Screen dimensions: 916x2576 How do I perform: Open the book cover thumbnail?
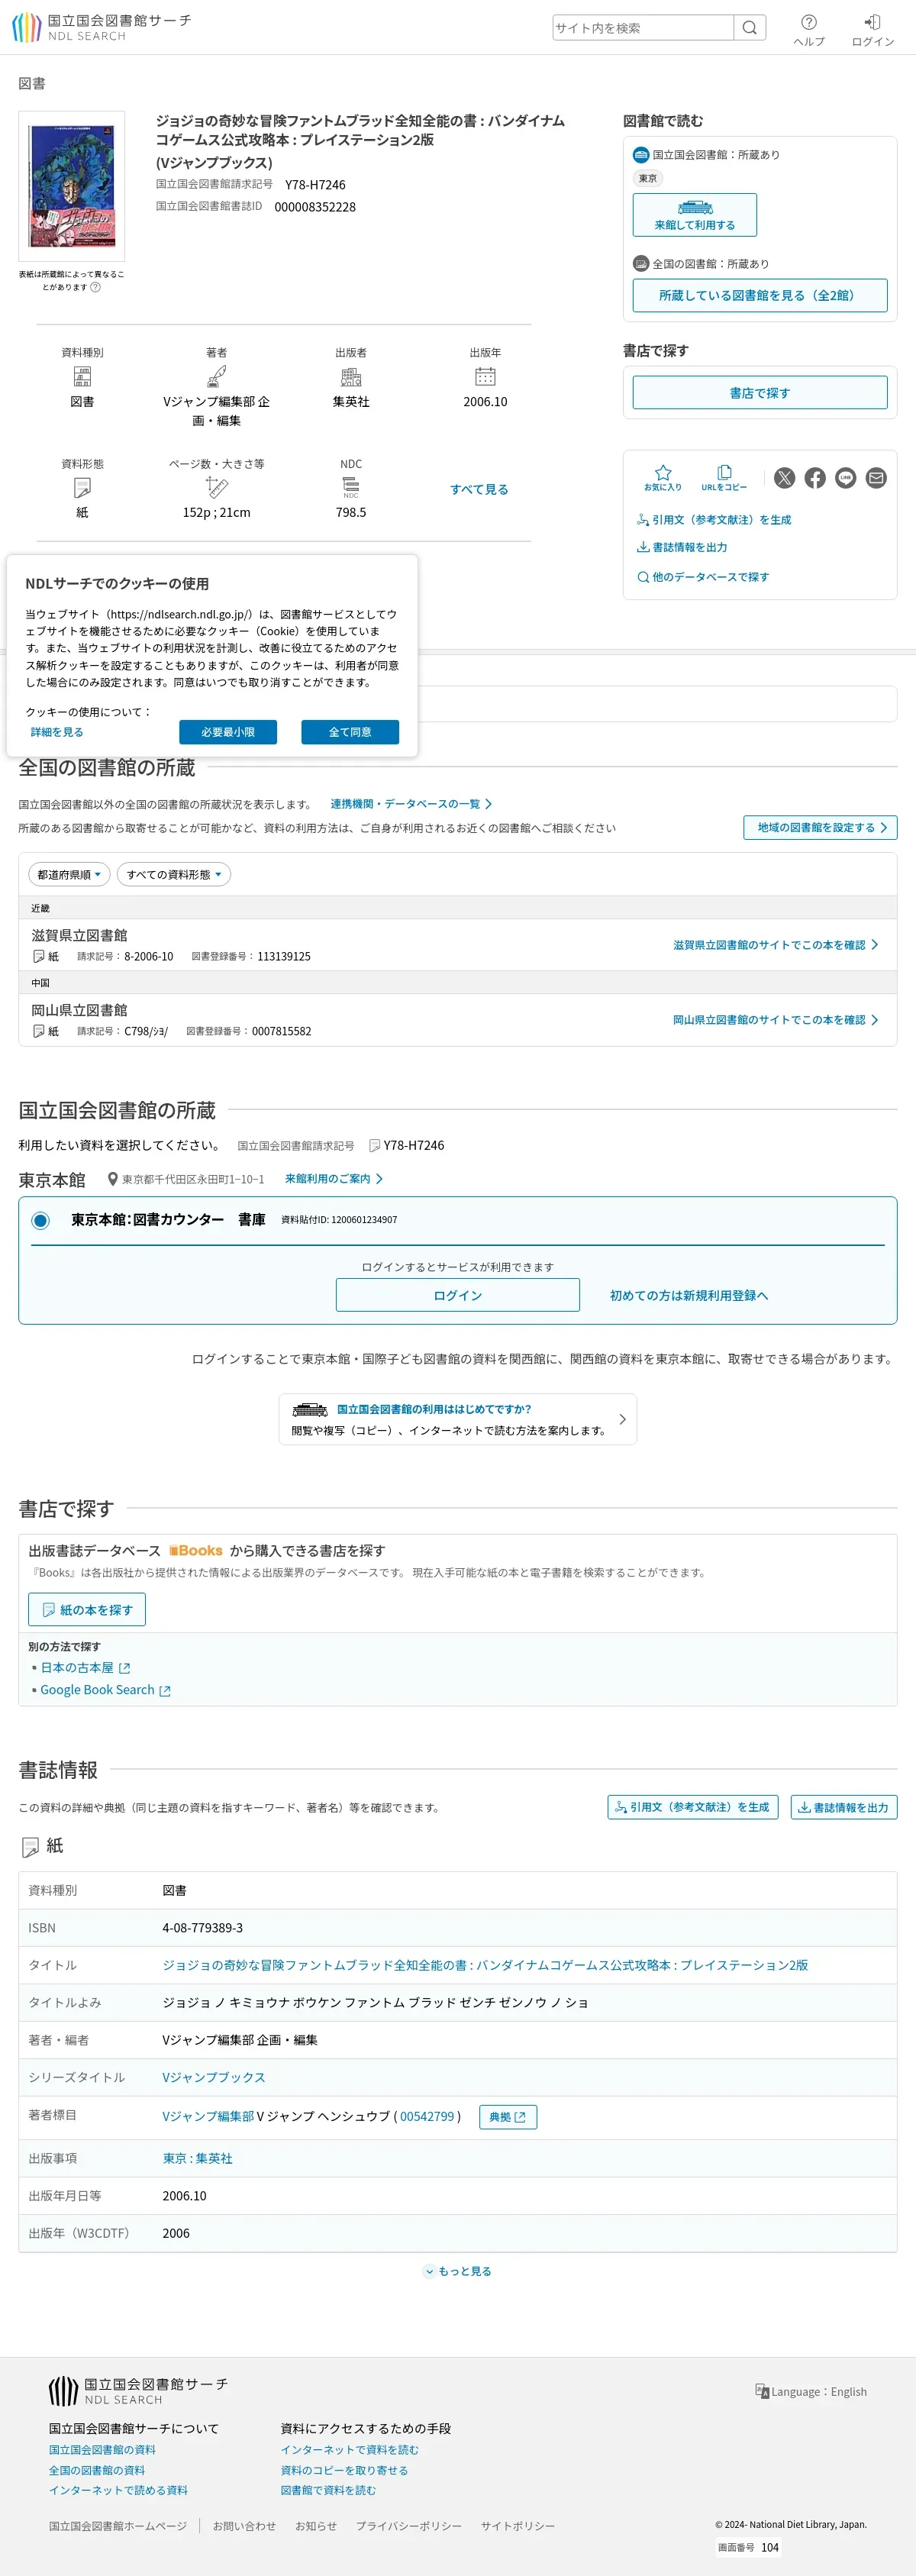tap(72, 186)
